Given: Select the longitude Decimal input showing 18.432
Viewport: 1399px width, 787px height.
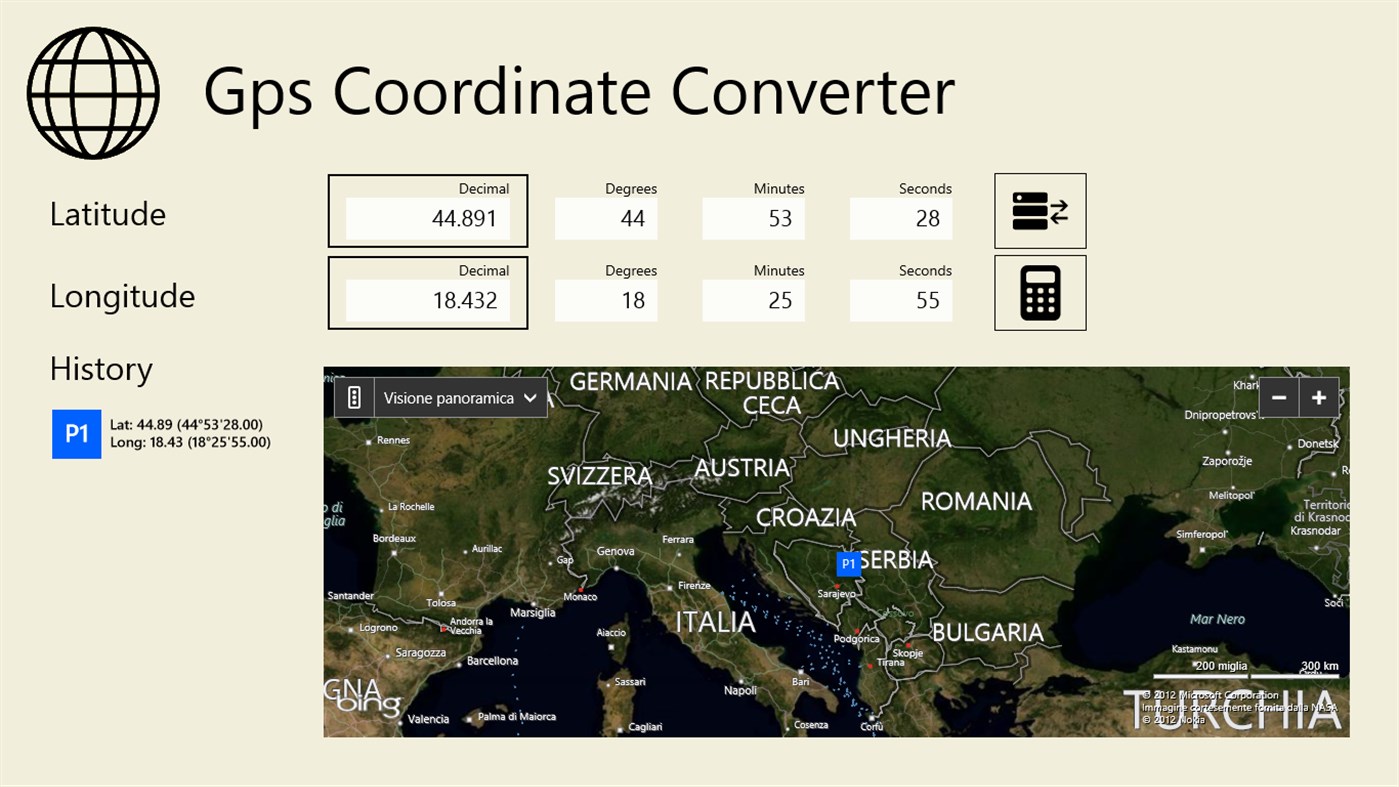Looking at the screenshot, I should 427,300.
